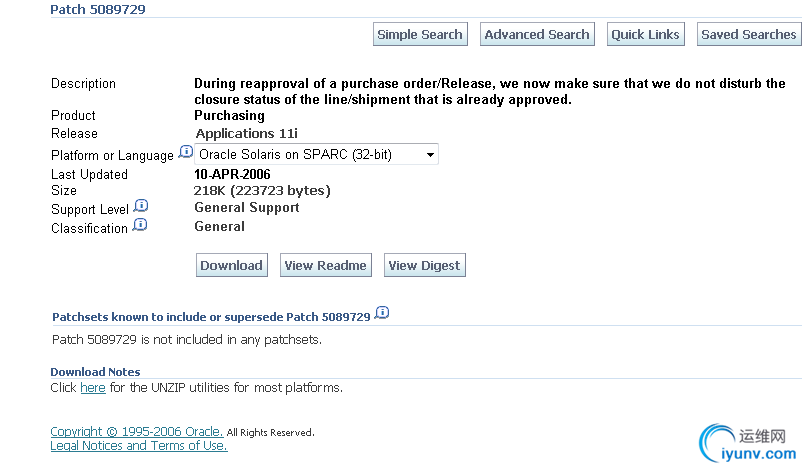Click the Download Notes section heading
This screenshot has width=802, height=470.
(95, 372)
